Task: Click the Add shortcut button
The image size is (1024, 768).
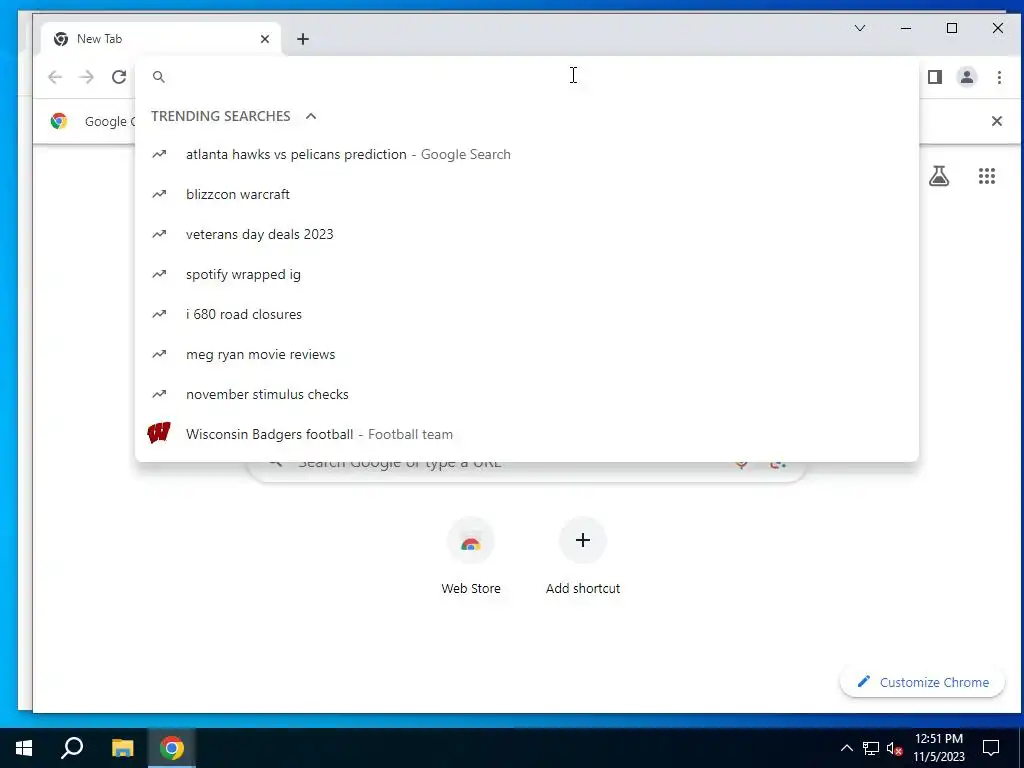Action: pyautogui.click(x=583, y=556)
